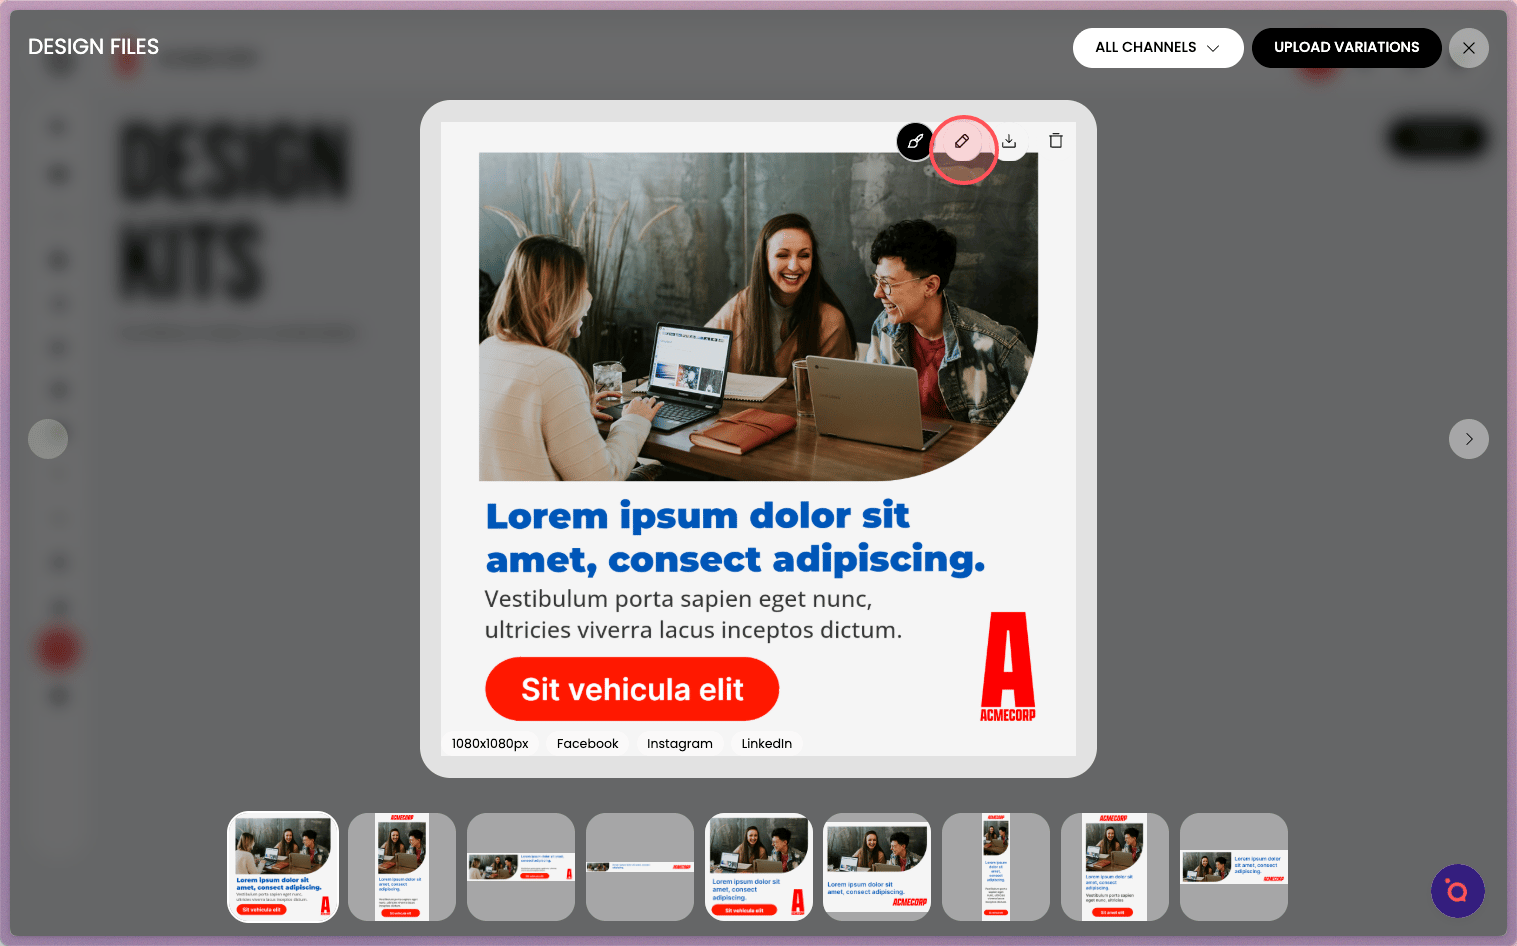Image resolution: width=1517 pixels, height=946 pixels.
Task: Select the third thumbnail, a wide banner
Action: 521,867
